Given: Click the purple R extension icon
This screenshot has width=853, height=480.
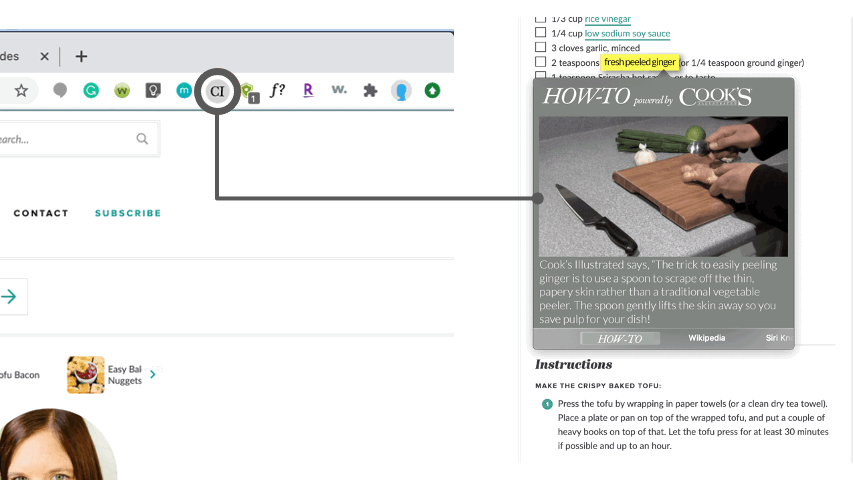Looking at the screenshot, I should 308,90.
